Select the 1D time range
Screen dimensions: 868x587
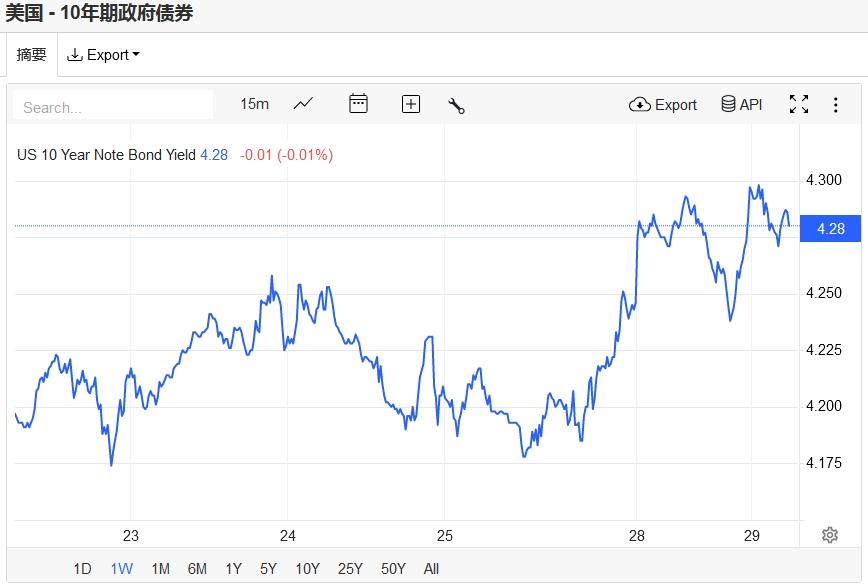82,569
